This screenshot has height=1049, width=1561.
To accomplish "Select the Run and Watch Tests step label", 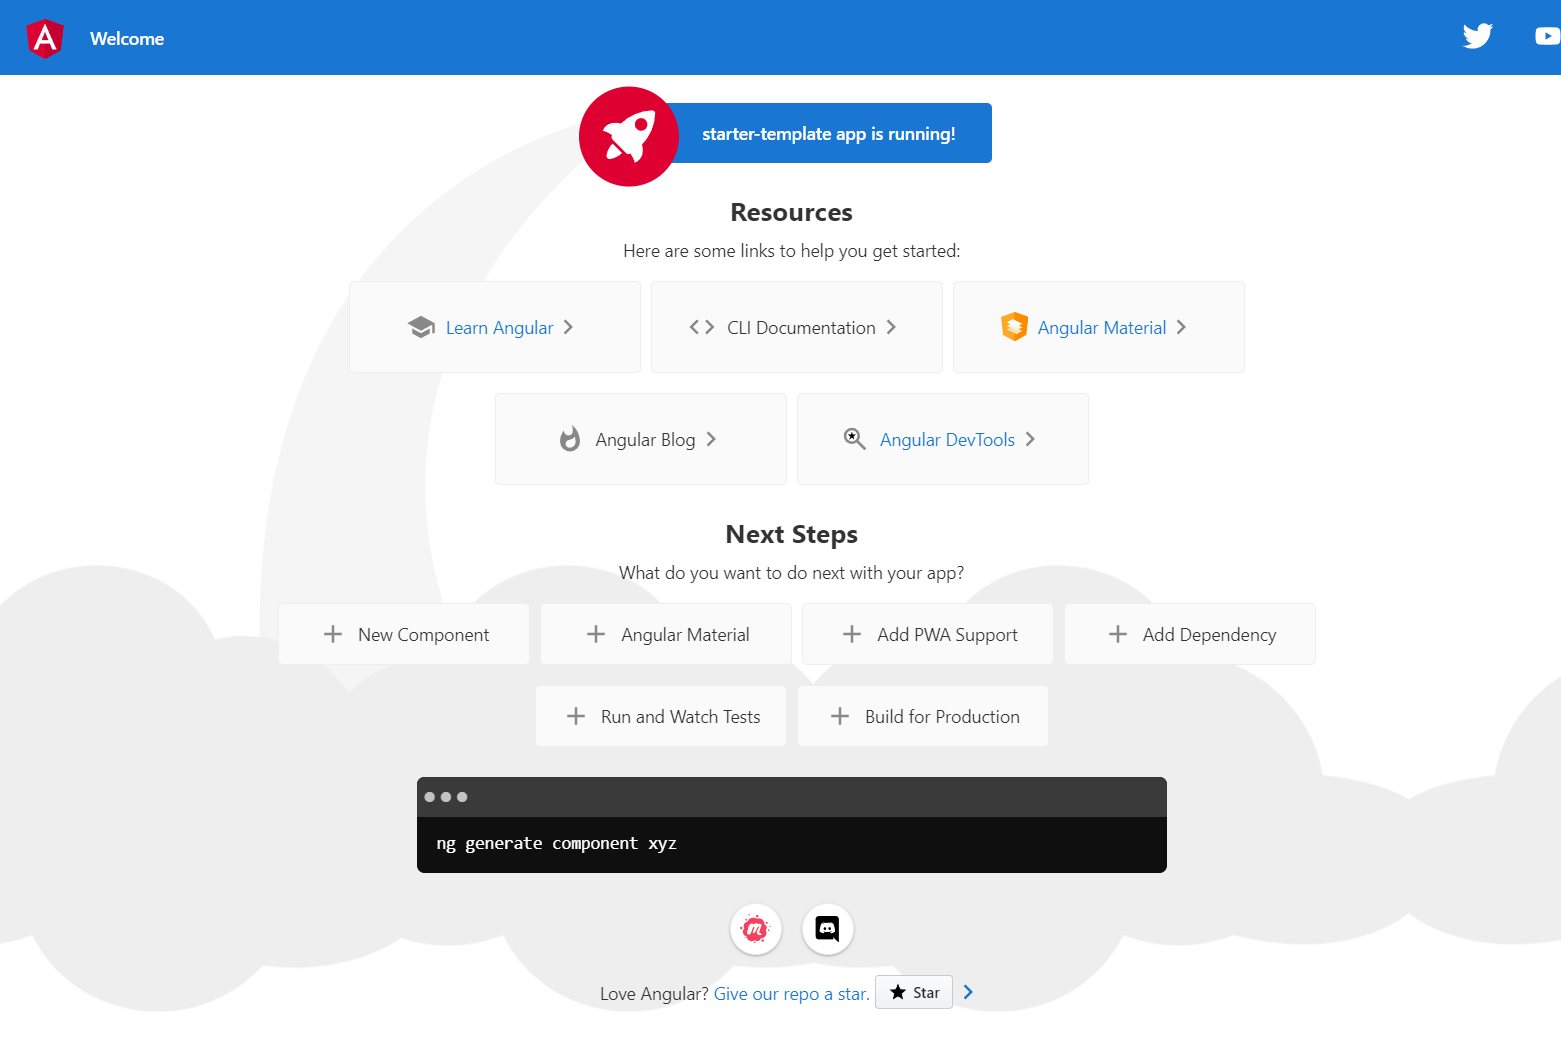I will click(680, 717).
